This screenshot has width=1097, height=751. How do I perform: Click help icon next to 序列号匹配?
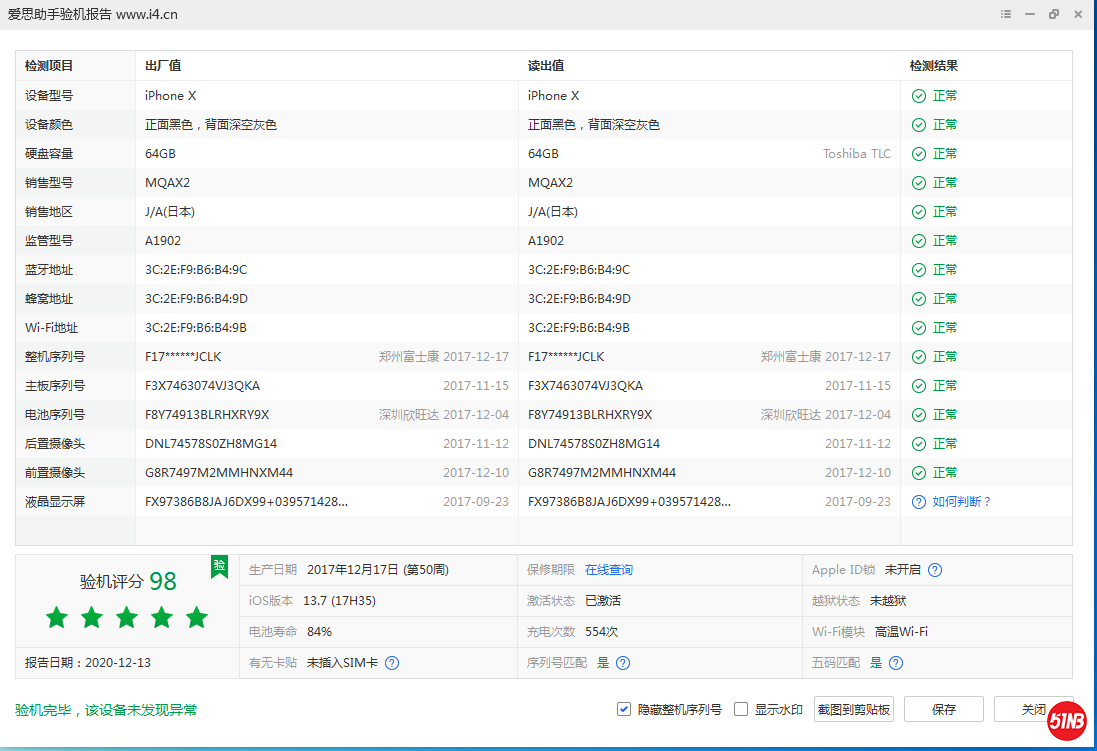tap(623, 662)
